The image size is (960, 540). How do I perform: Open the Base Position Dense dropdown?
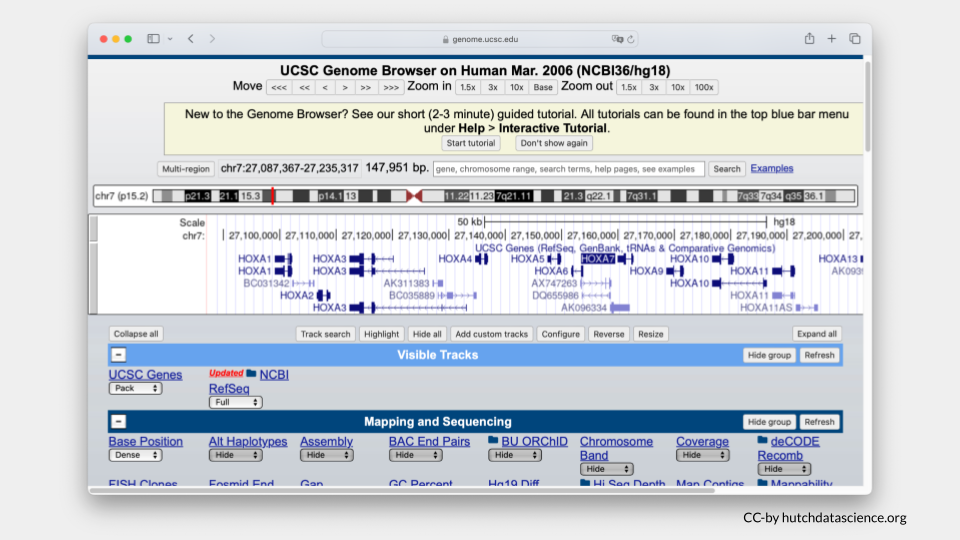coord(135,455)
